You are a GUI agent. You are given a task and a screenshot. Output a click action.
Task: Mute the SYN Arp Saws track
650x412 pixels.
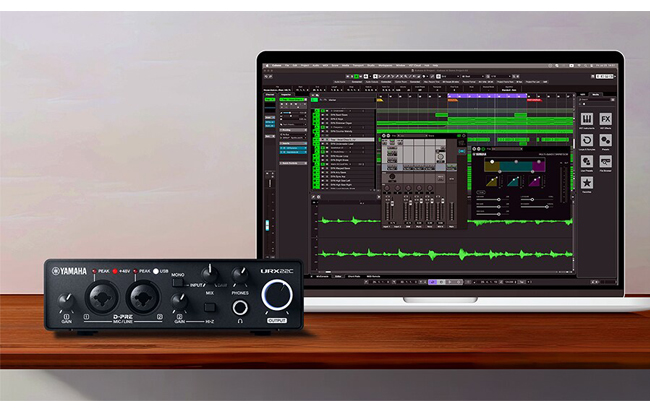(323, 172)
